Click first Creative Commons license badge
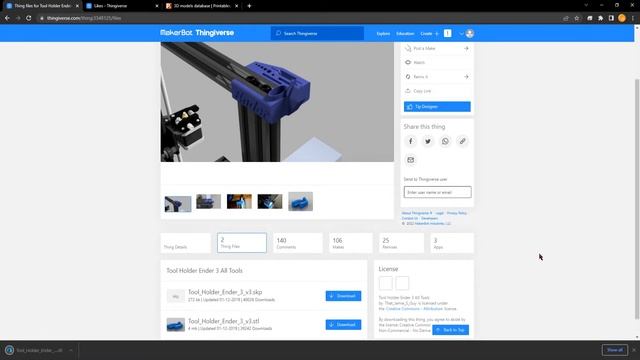The image size is (640, 360). coord(386,283)
